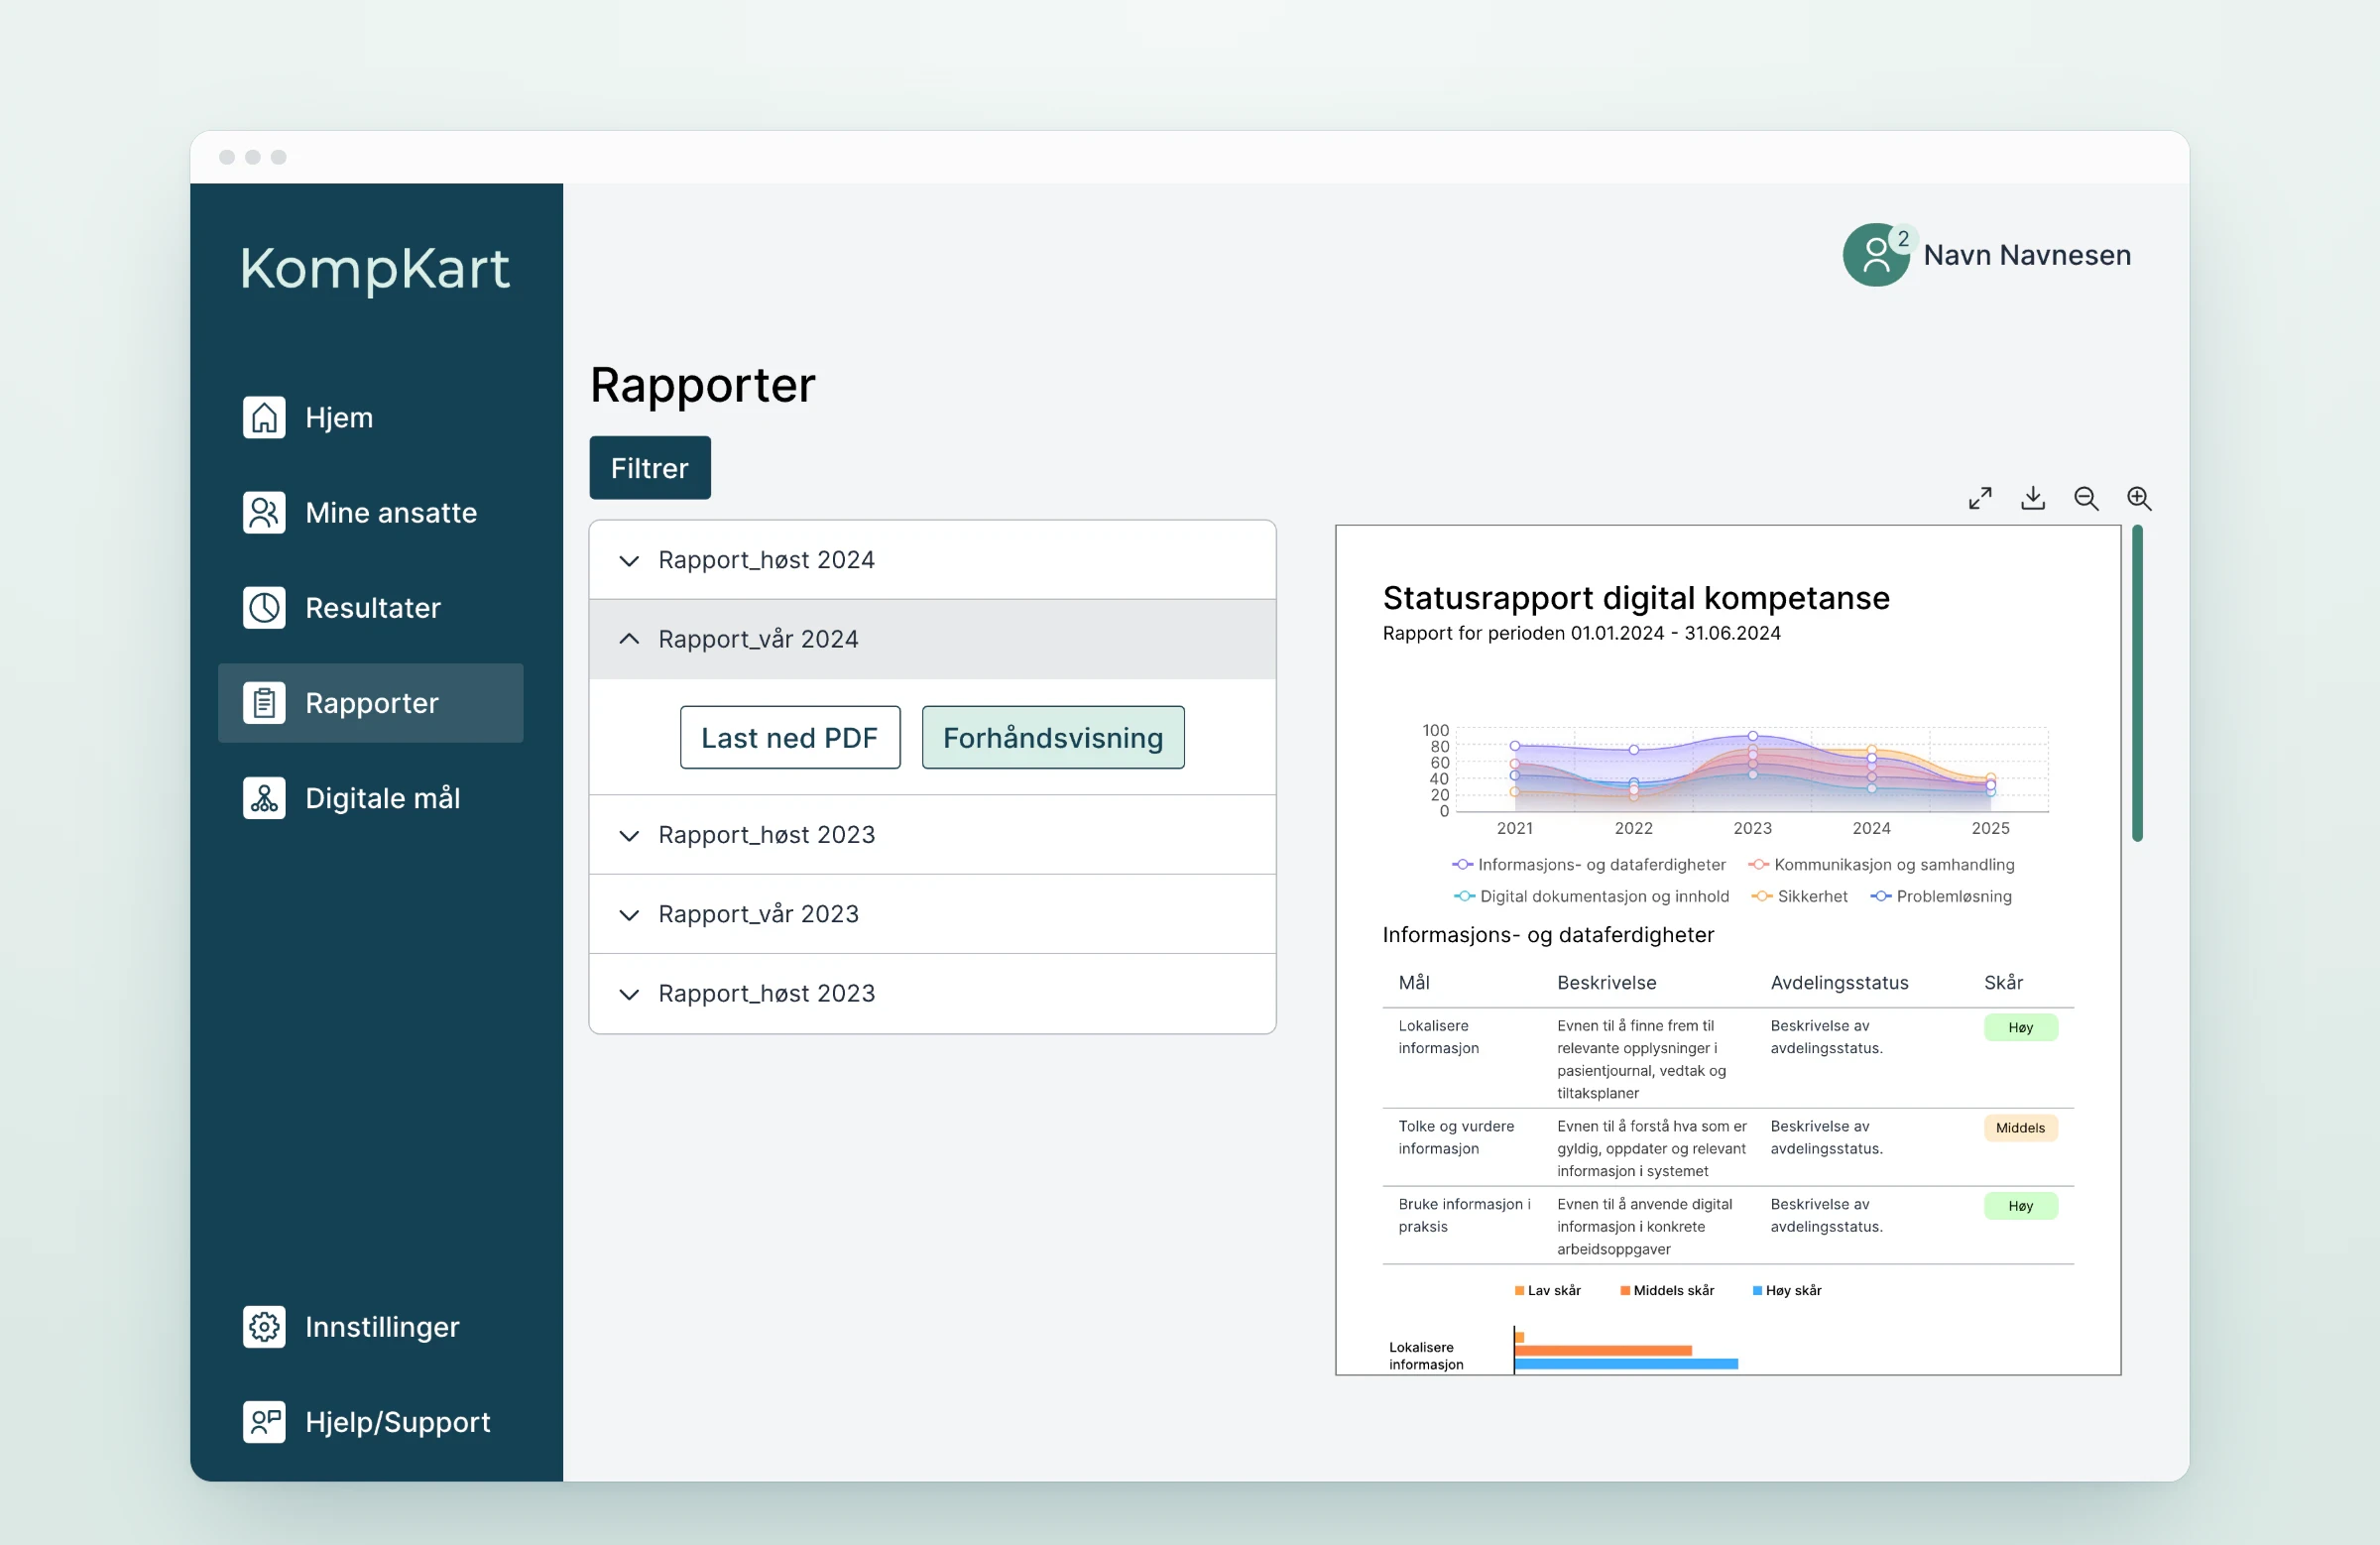Click the Middels score badge
Screen dimensions: 2380x1545
pos(2021,1127)
